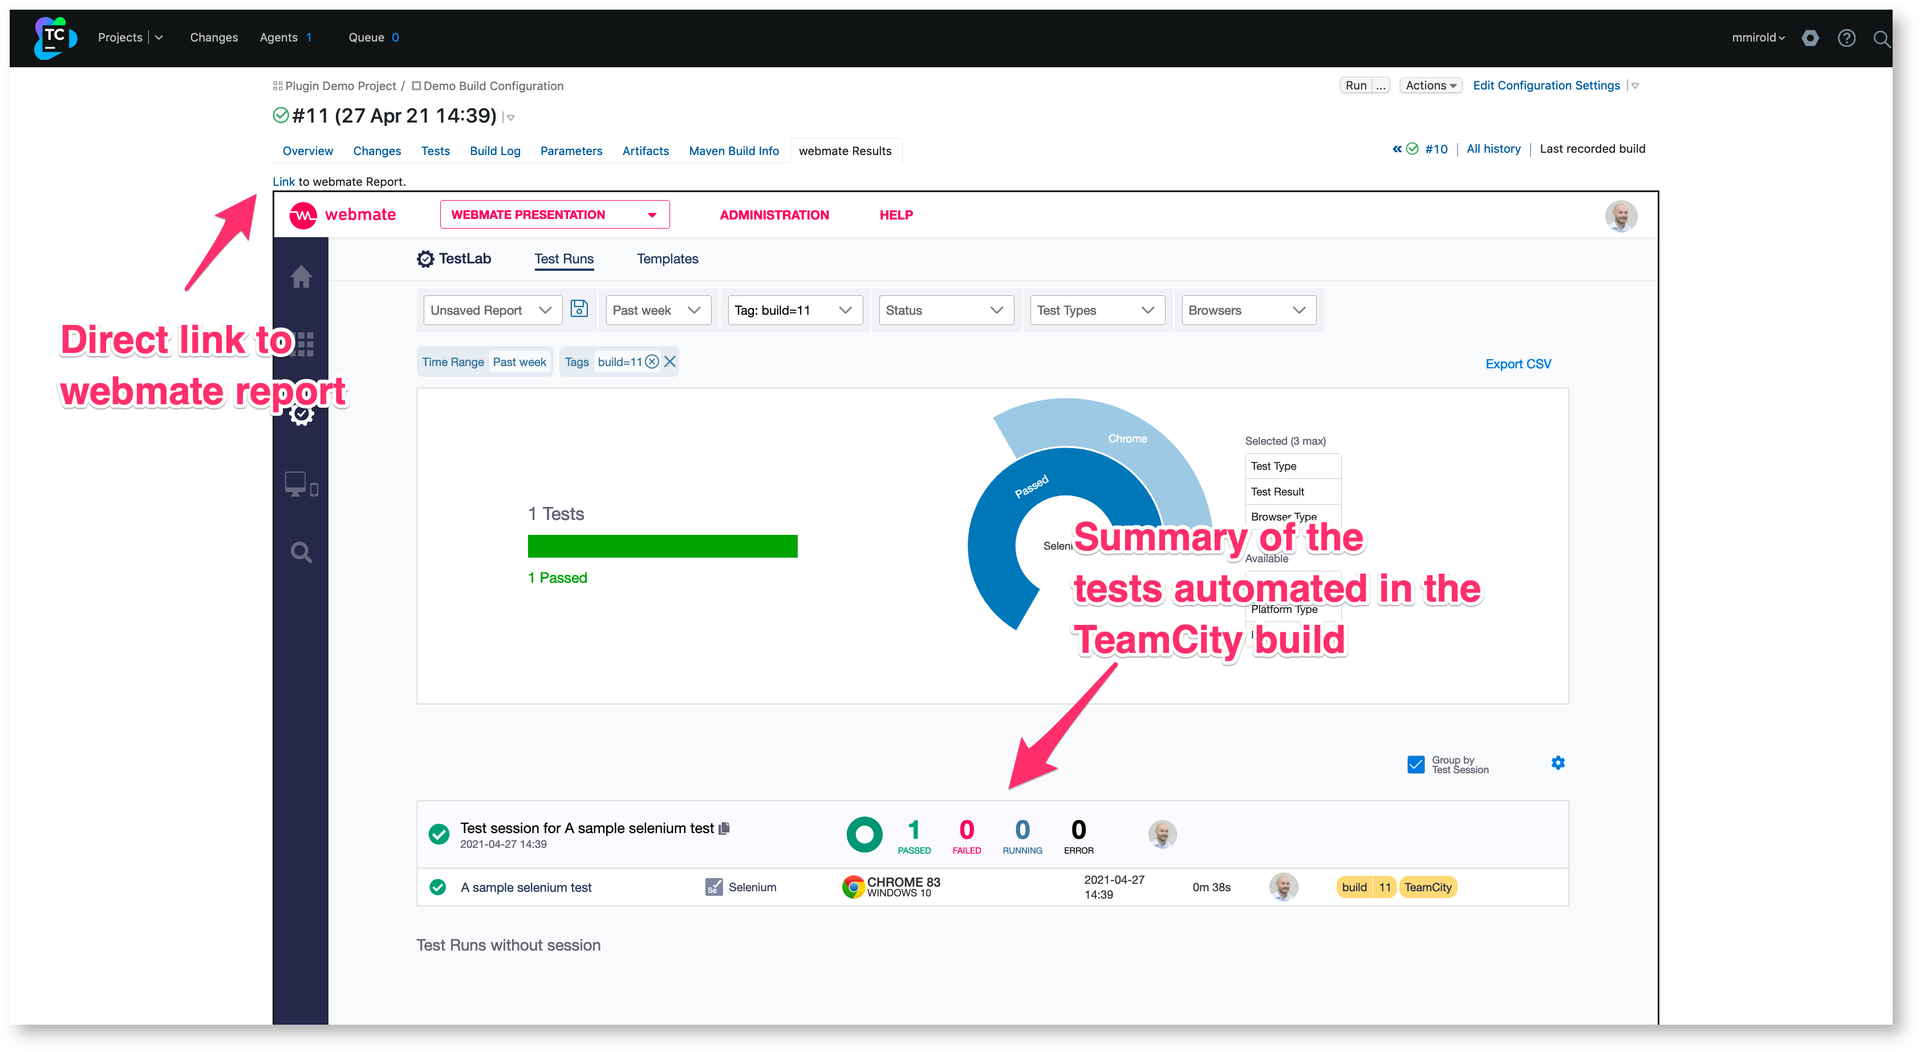The height and width of the screenshot is (1052, 1920).
Task: Switch to the Overview tab
Action: (x=308, y=151)
